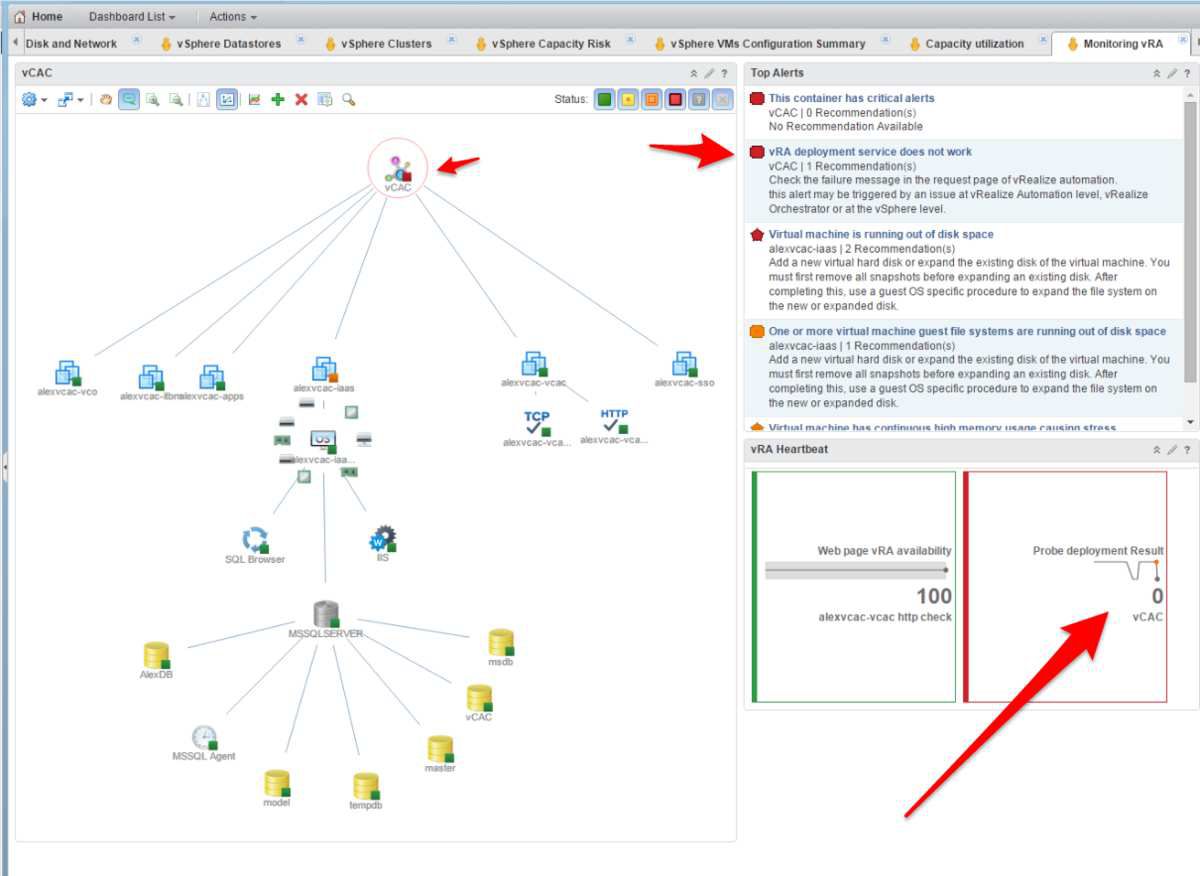The width and height of the screenshot is (1200, 876).
Task: Click the left tab scroll arrow
Action: point(14,43)
